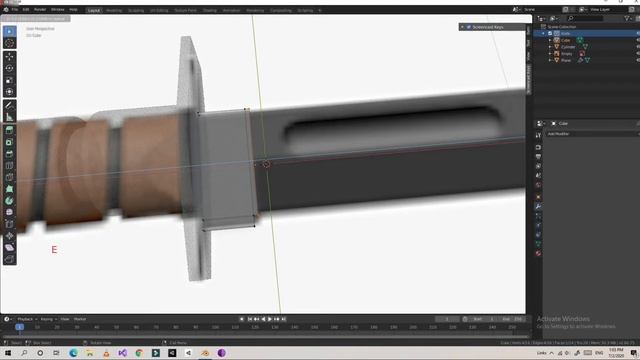The height and width of the screenshot is (360, 640).
Task: Click the outliner search field
Action: click(585, 18)
